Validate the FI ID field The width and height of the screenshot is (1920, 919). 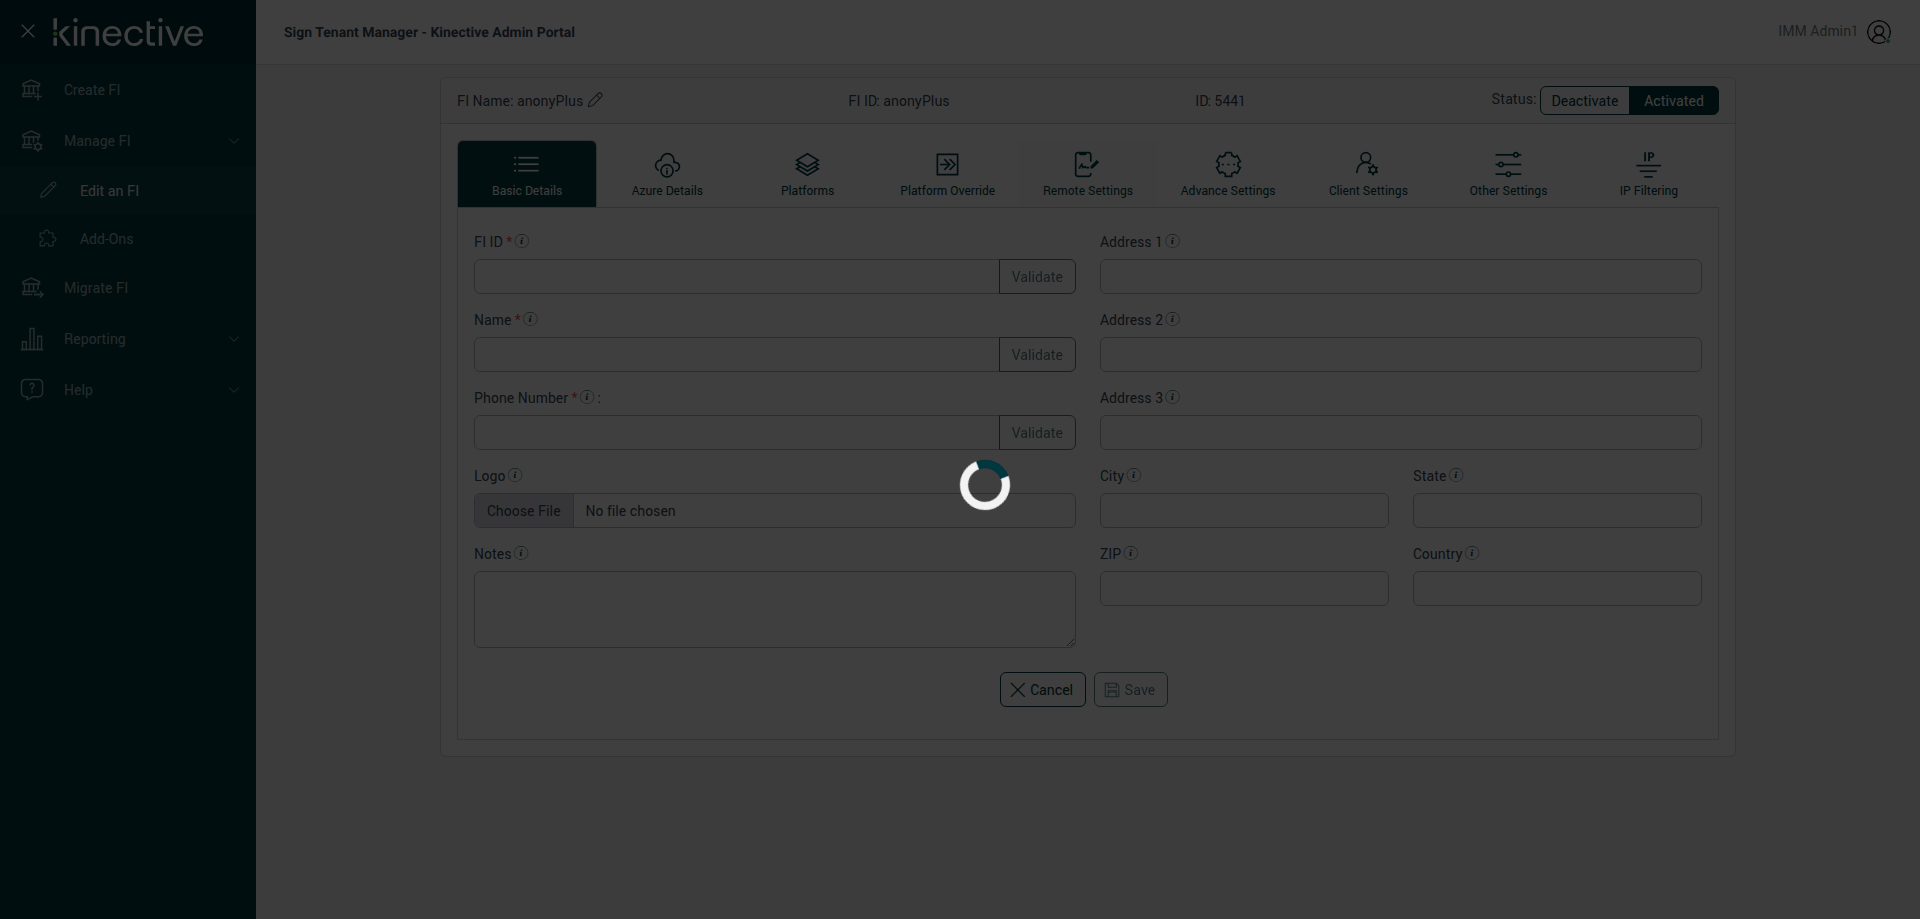(1037, 277)
